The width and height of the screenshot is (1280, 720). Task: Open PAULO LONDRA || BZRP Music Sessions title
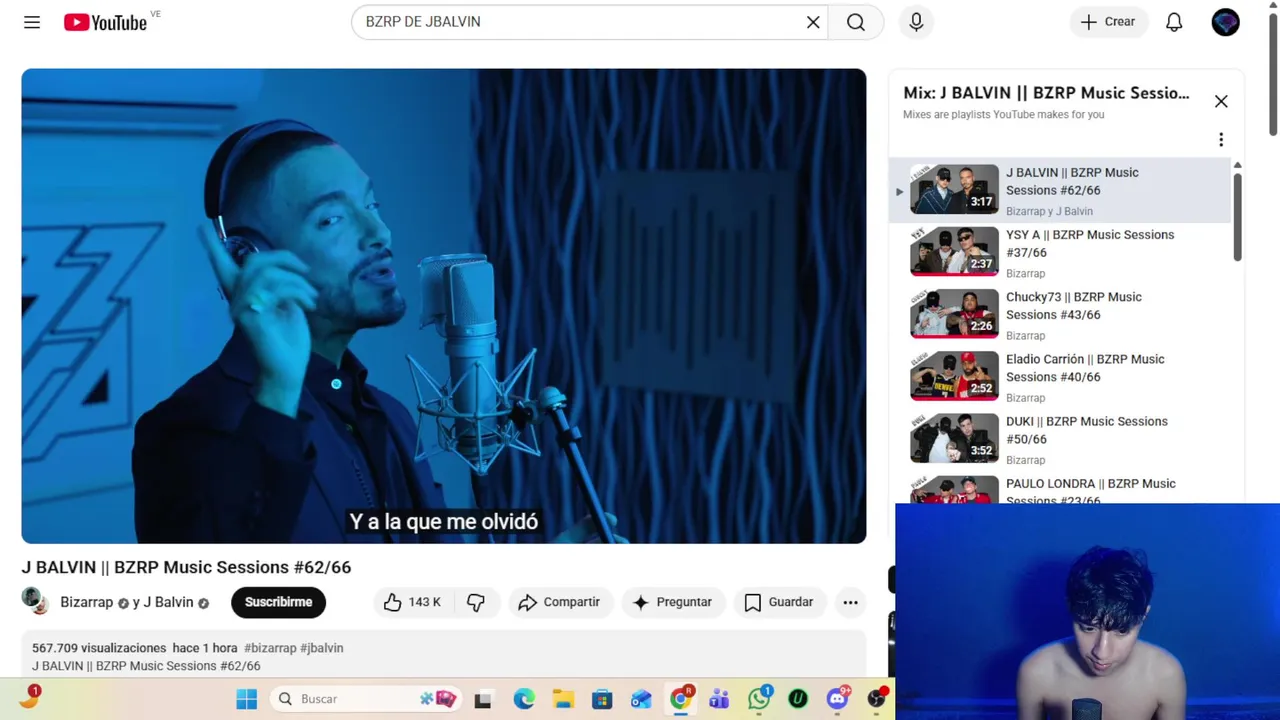click(x=1091, y=491)
